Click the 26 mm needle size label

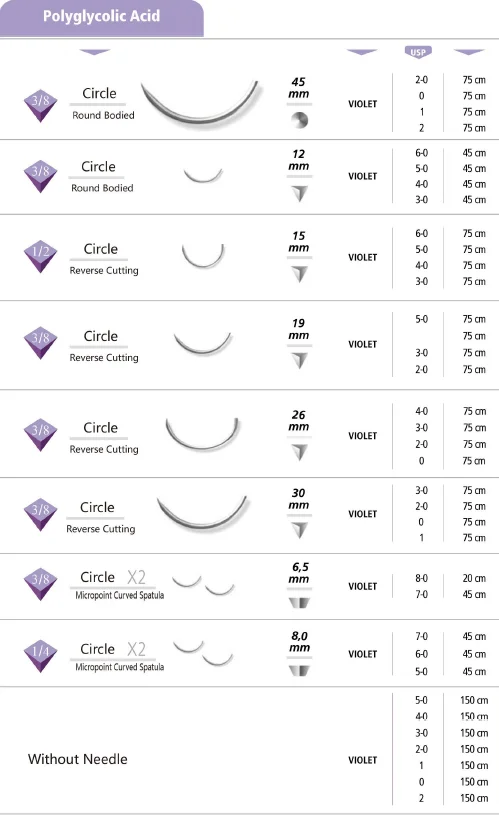point(299,420)
